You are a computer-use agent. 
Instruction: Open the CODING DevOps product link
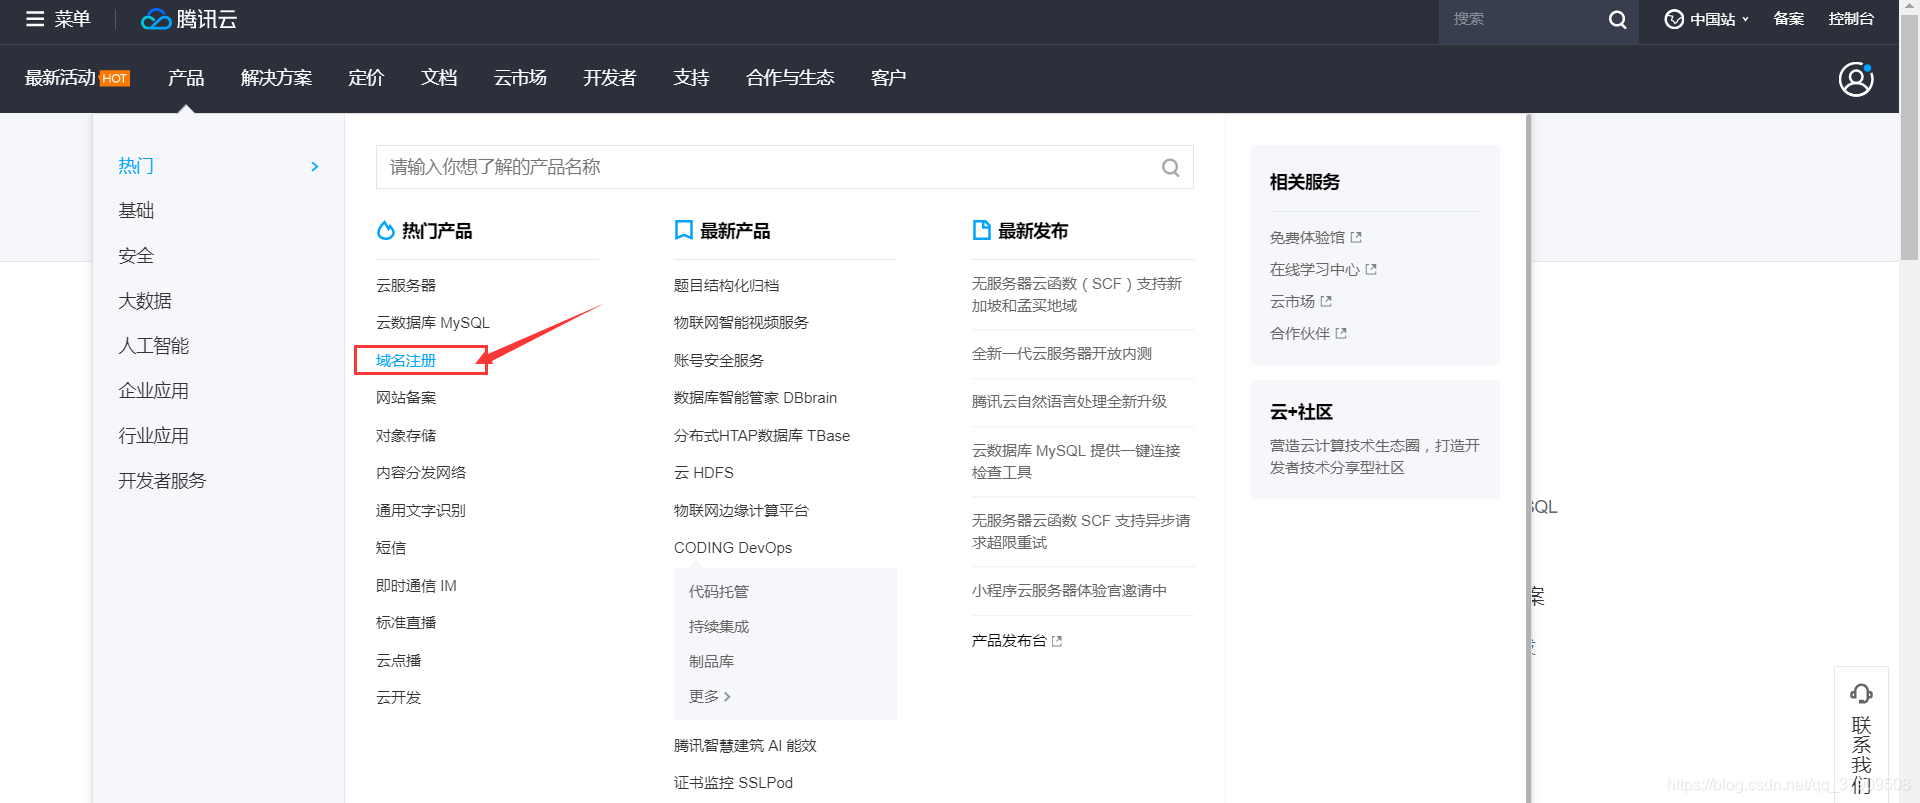(x=733, y=548)
